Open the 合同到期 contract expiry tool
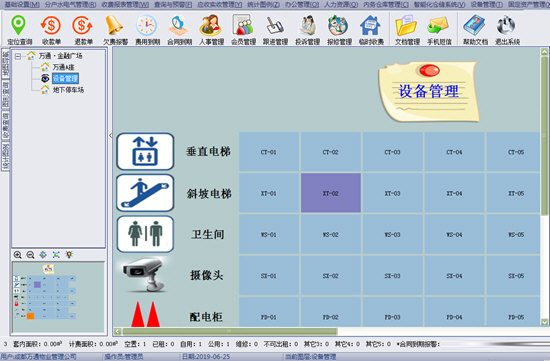Screen dimensions: 550x361 (x=179, y=30)
